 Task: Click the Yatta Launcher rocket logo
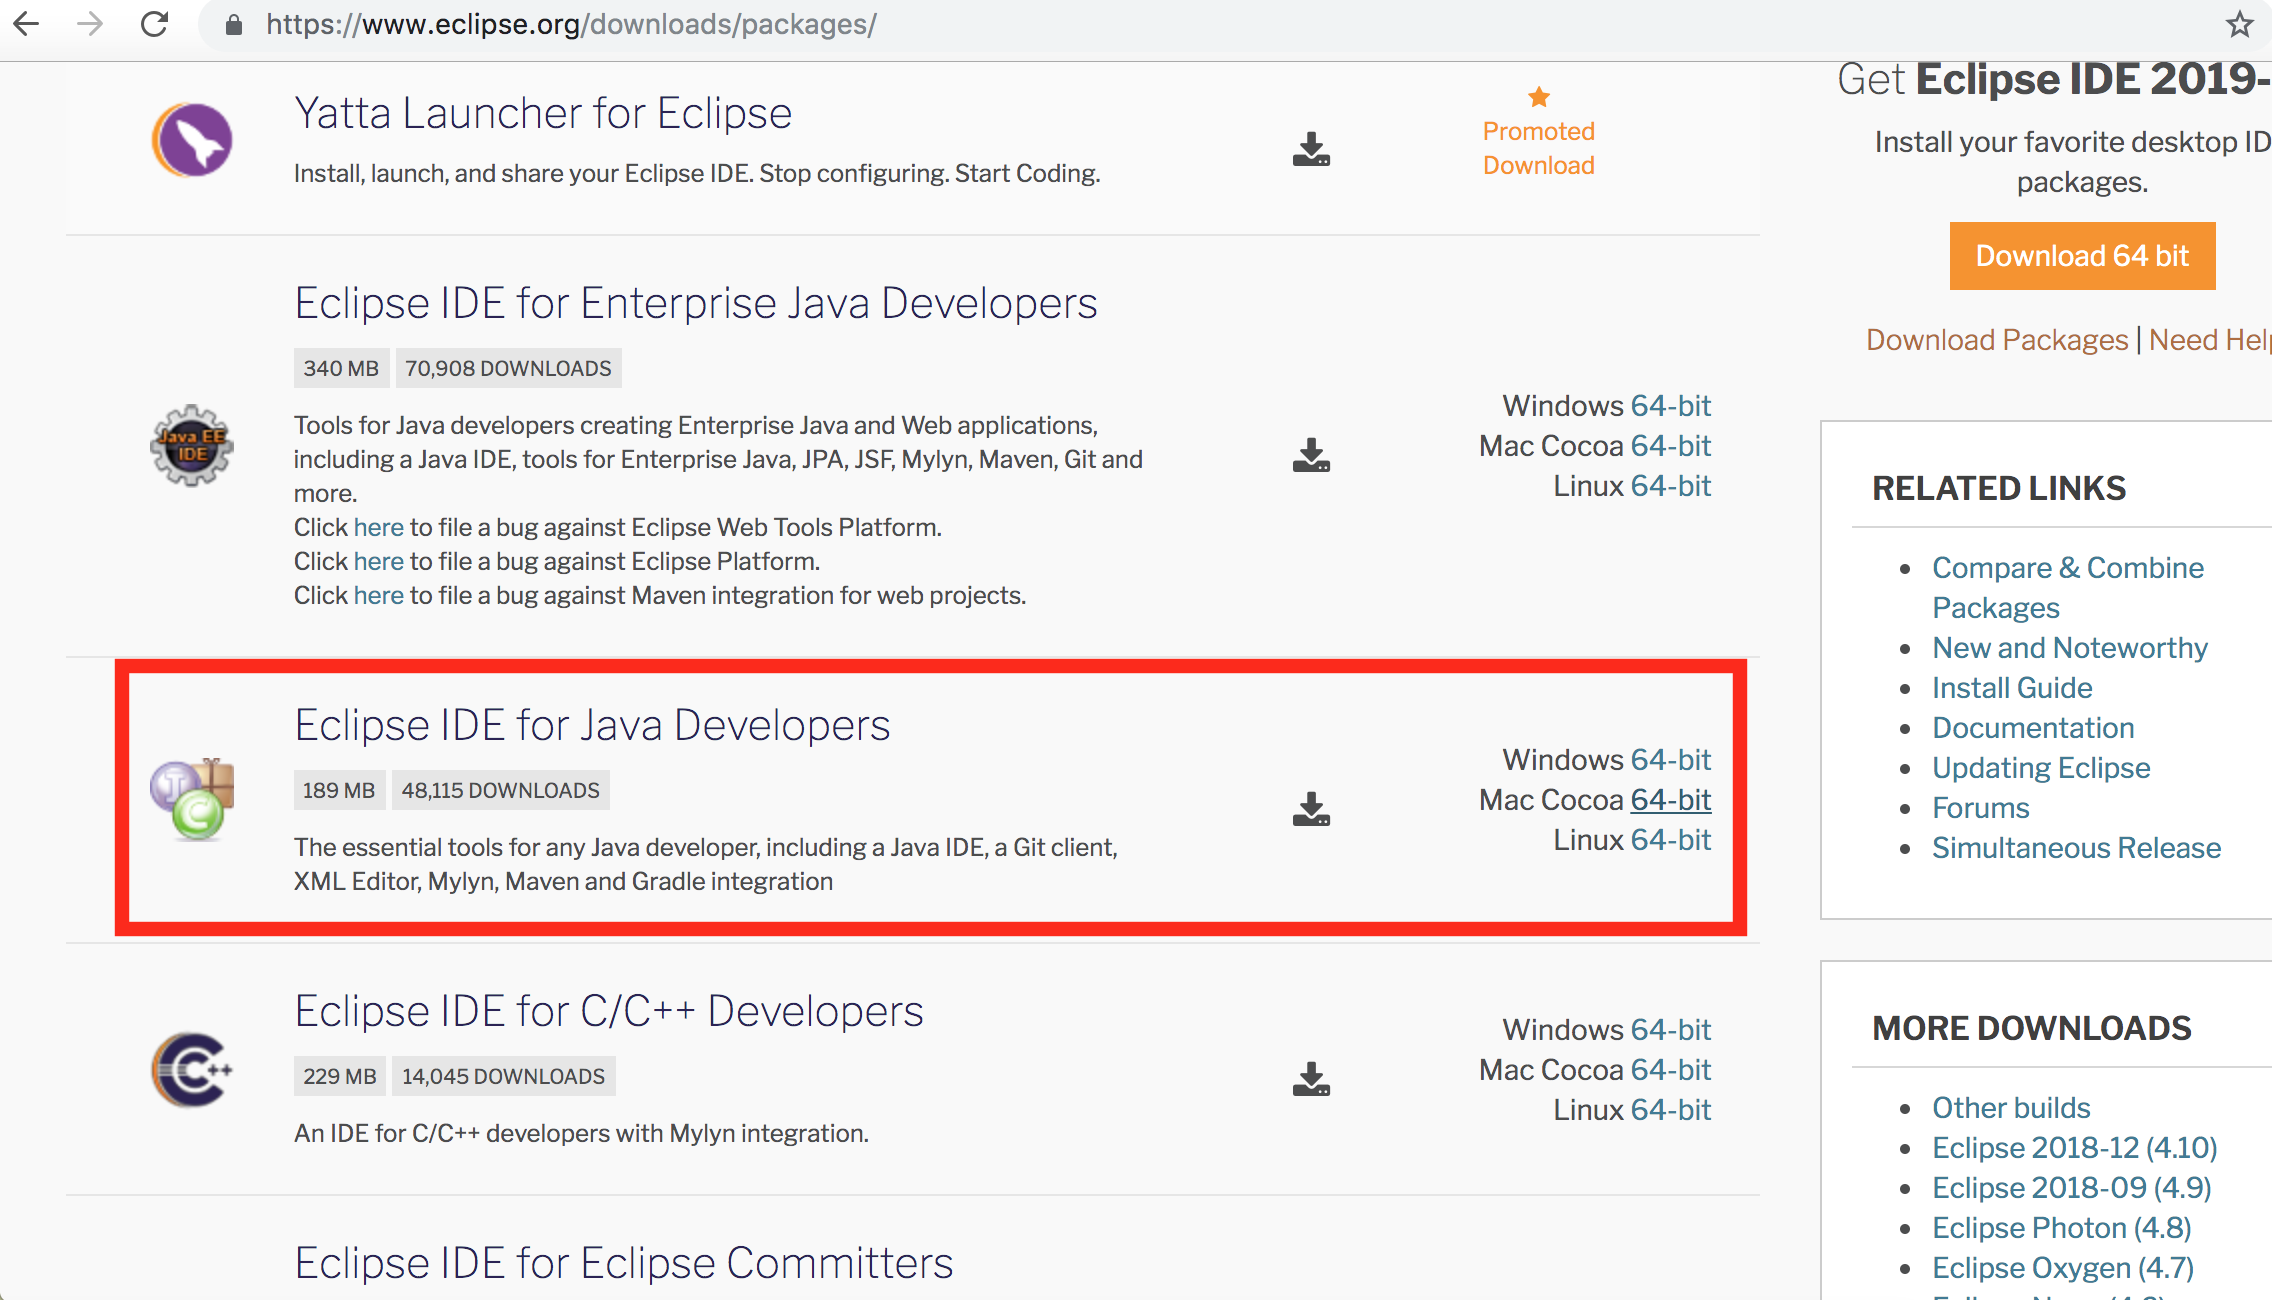pos(192,140)
